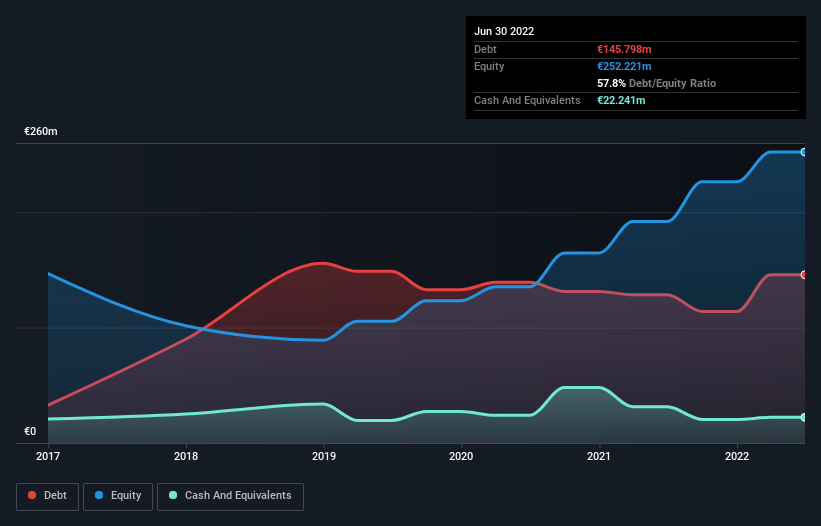Click Cash And Equivalents label in tooltip
The width and height of the screenshot is (821, 526).
pyautogui.click(x=527, y=100)
